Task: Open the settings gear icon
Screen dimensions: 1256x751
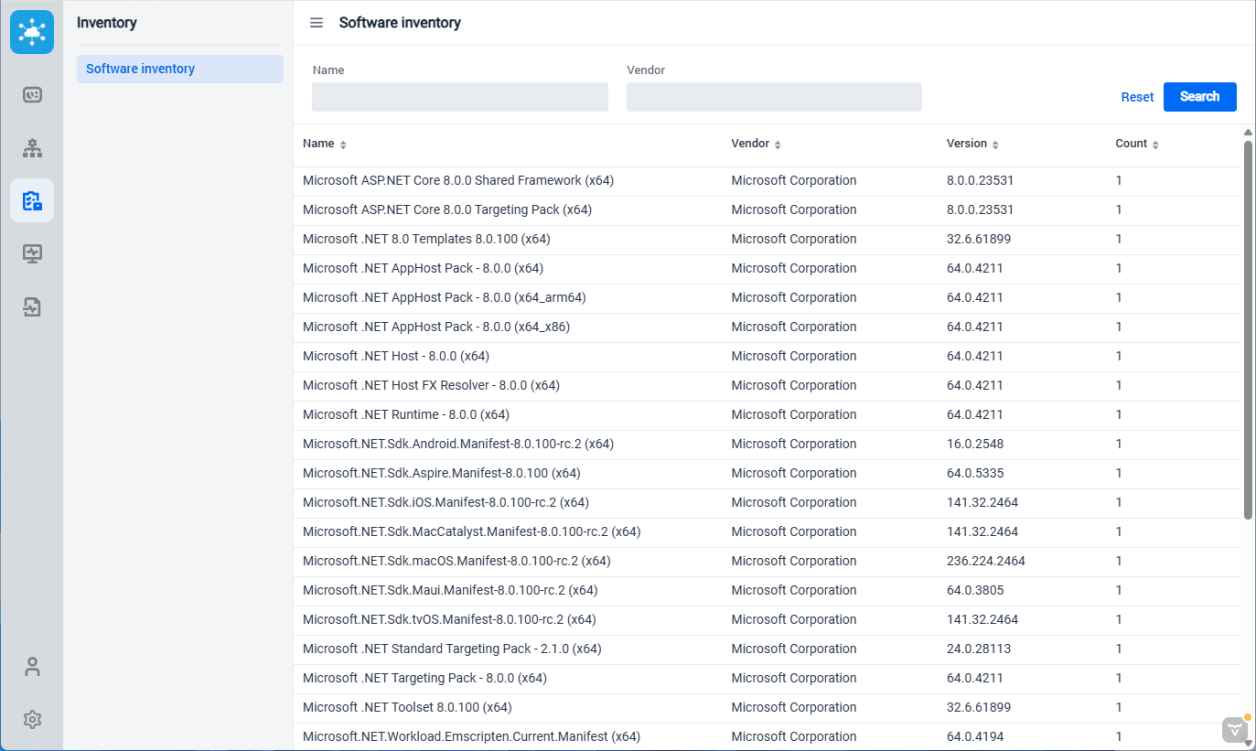Action: coord(32,719)
